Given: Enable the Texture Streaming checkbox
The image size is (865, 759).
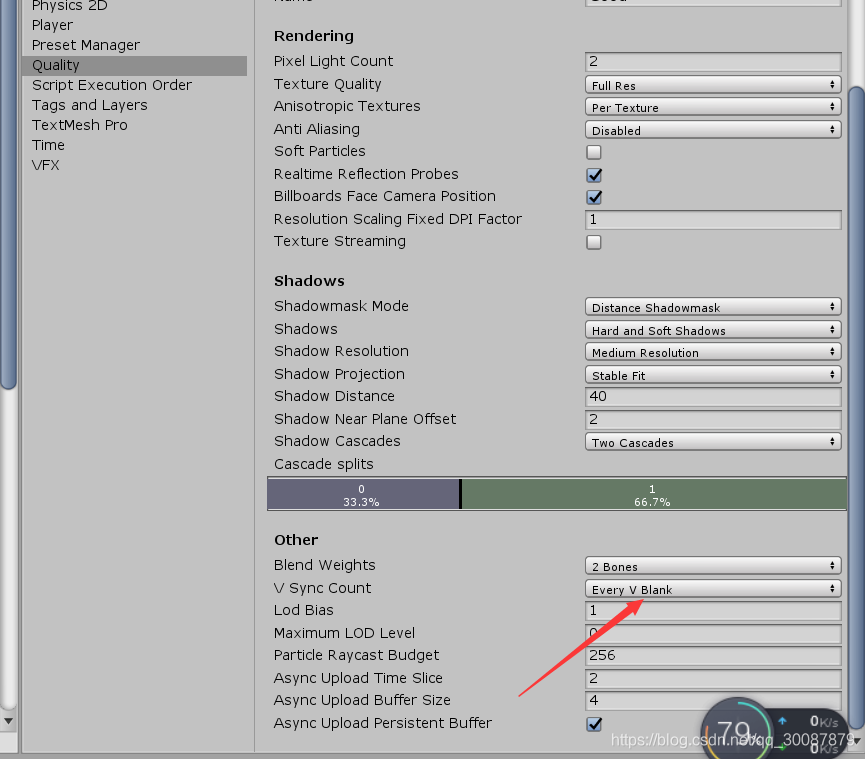Looking at the screenshot, I should (594, 242).
